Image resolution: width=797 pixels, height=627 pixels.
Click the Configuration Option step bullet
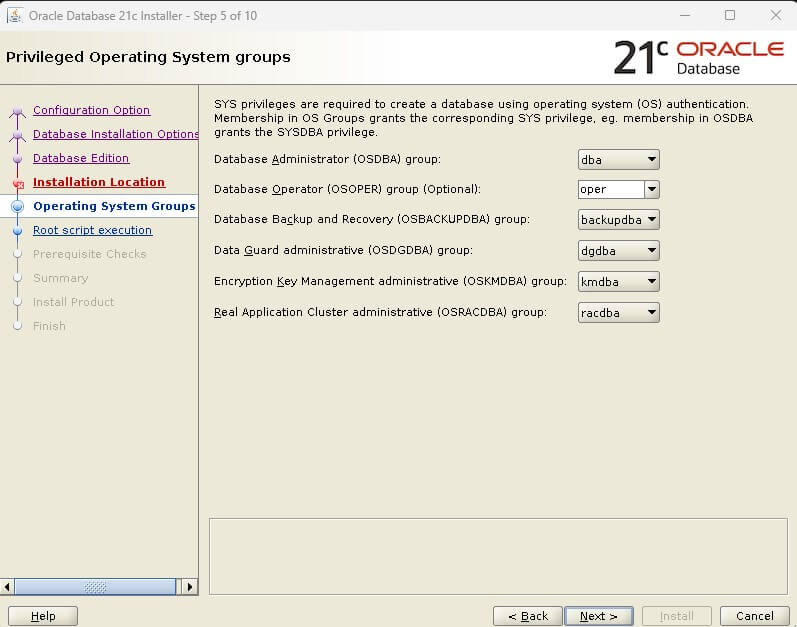tap(18, 111)
